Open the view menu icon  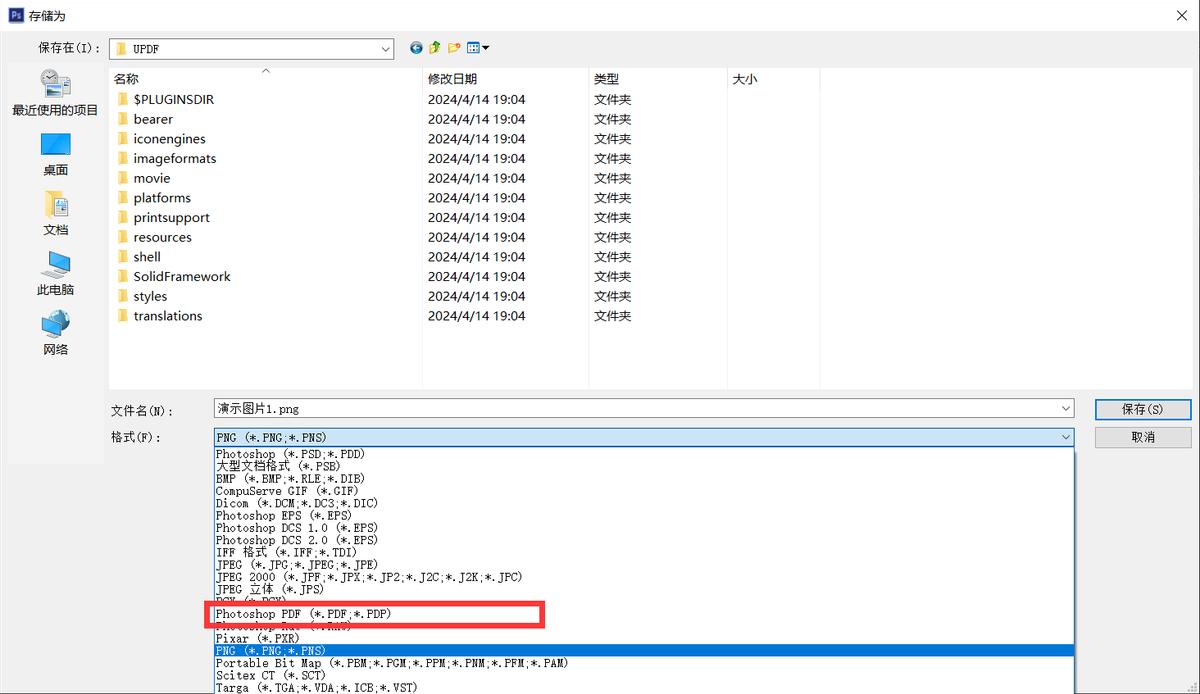(x=477, y=48)
